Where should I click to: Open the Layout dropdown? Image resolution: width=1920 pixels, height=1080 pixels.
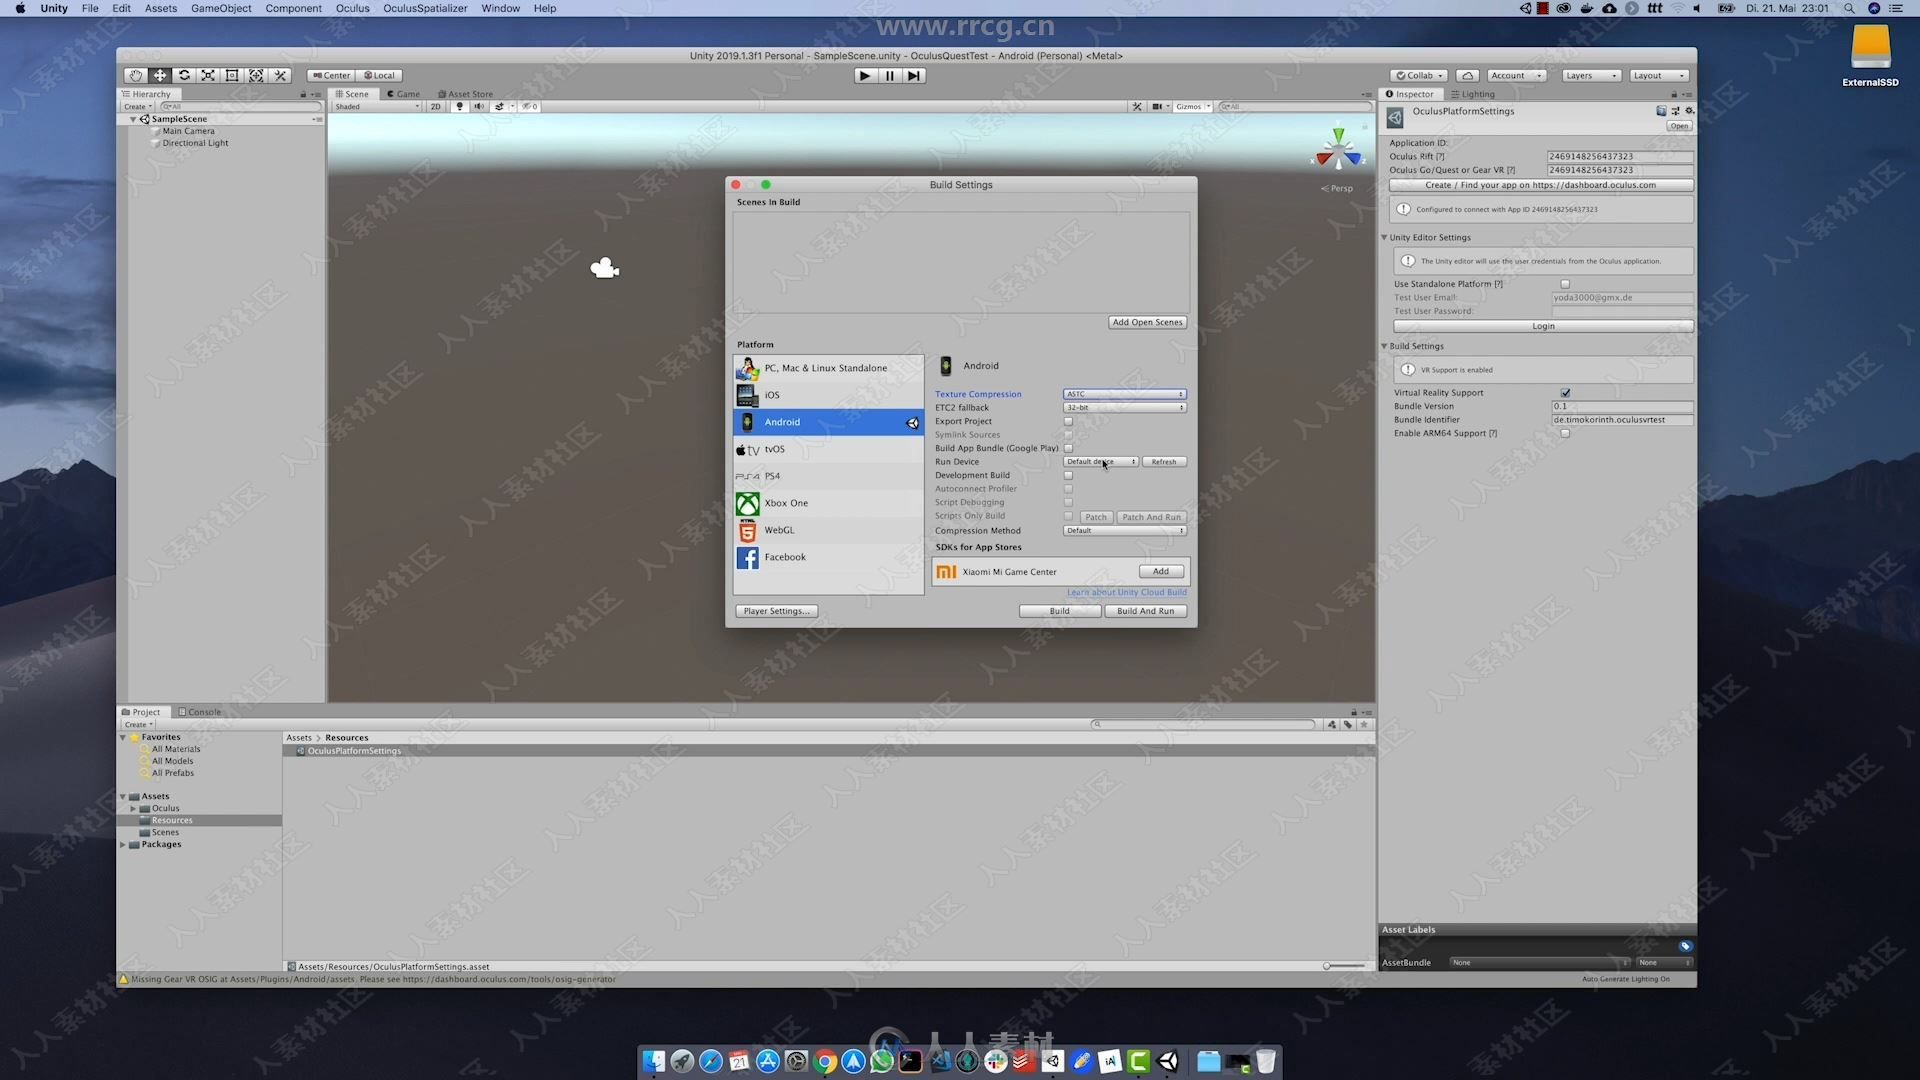click(1659, 75)
